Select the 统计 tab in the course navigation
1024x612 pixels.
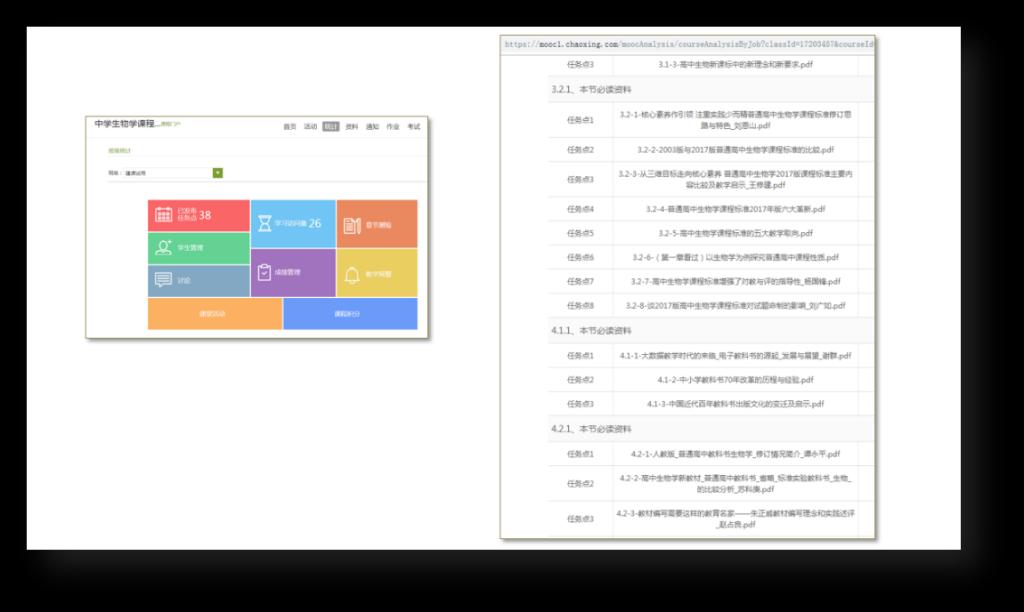click(x=331, y=127)
